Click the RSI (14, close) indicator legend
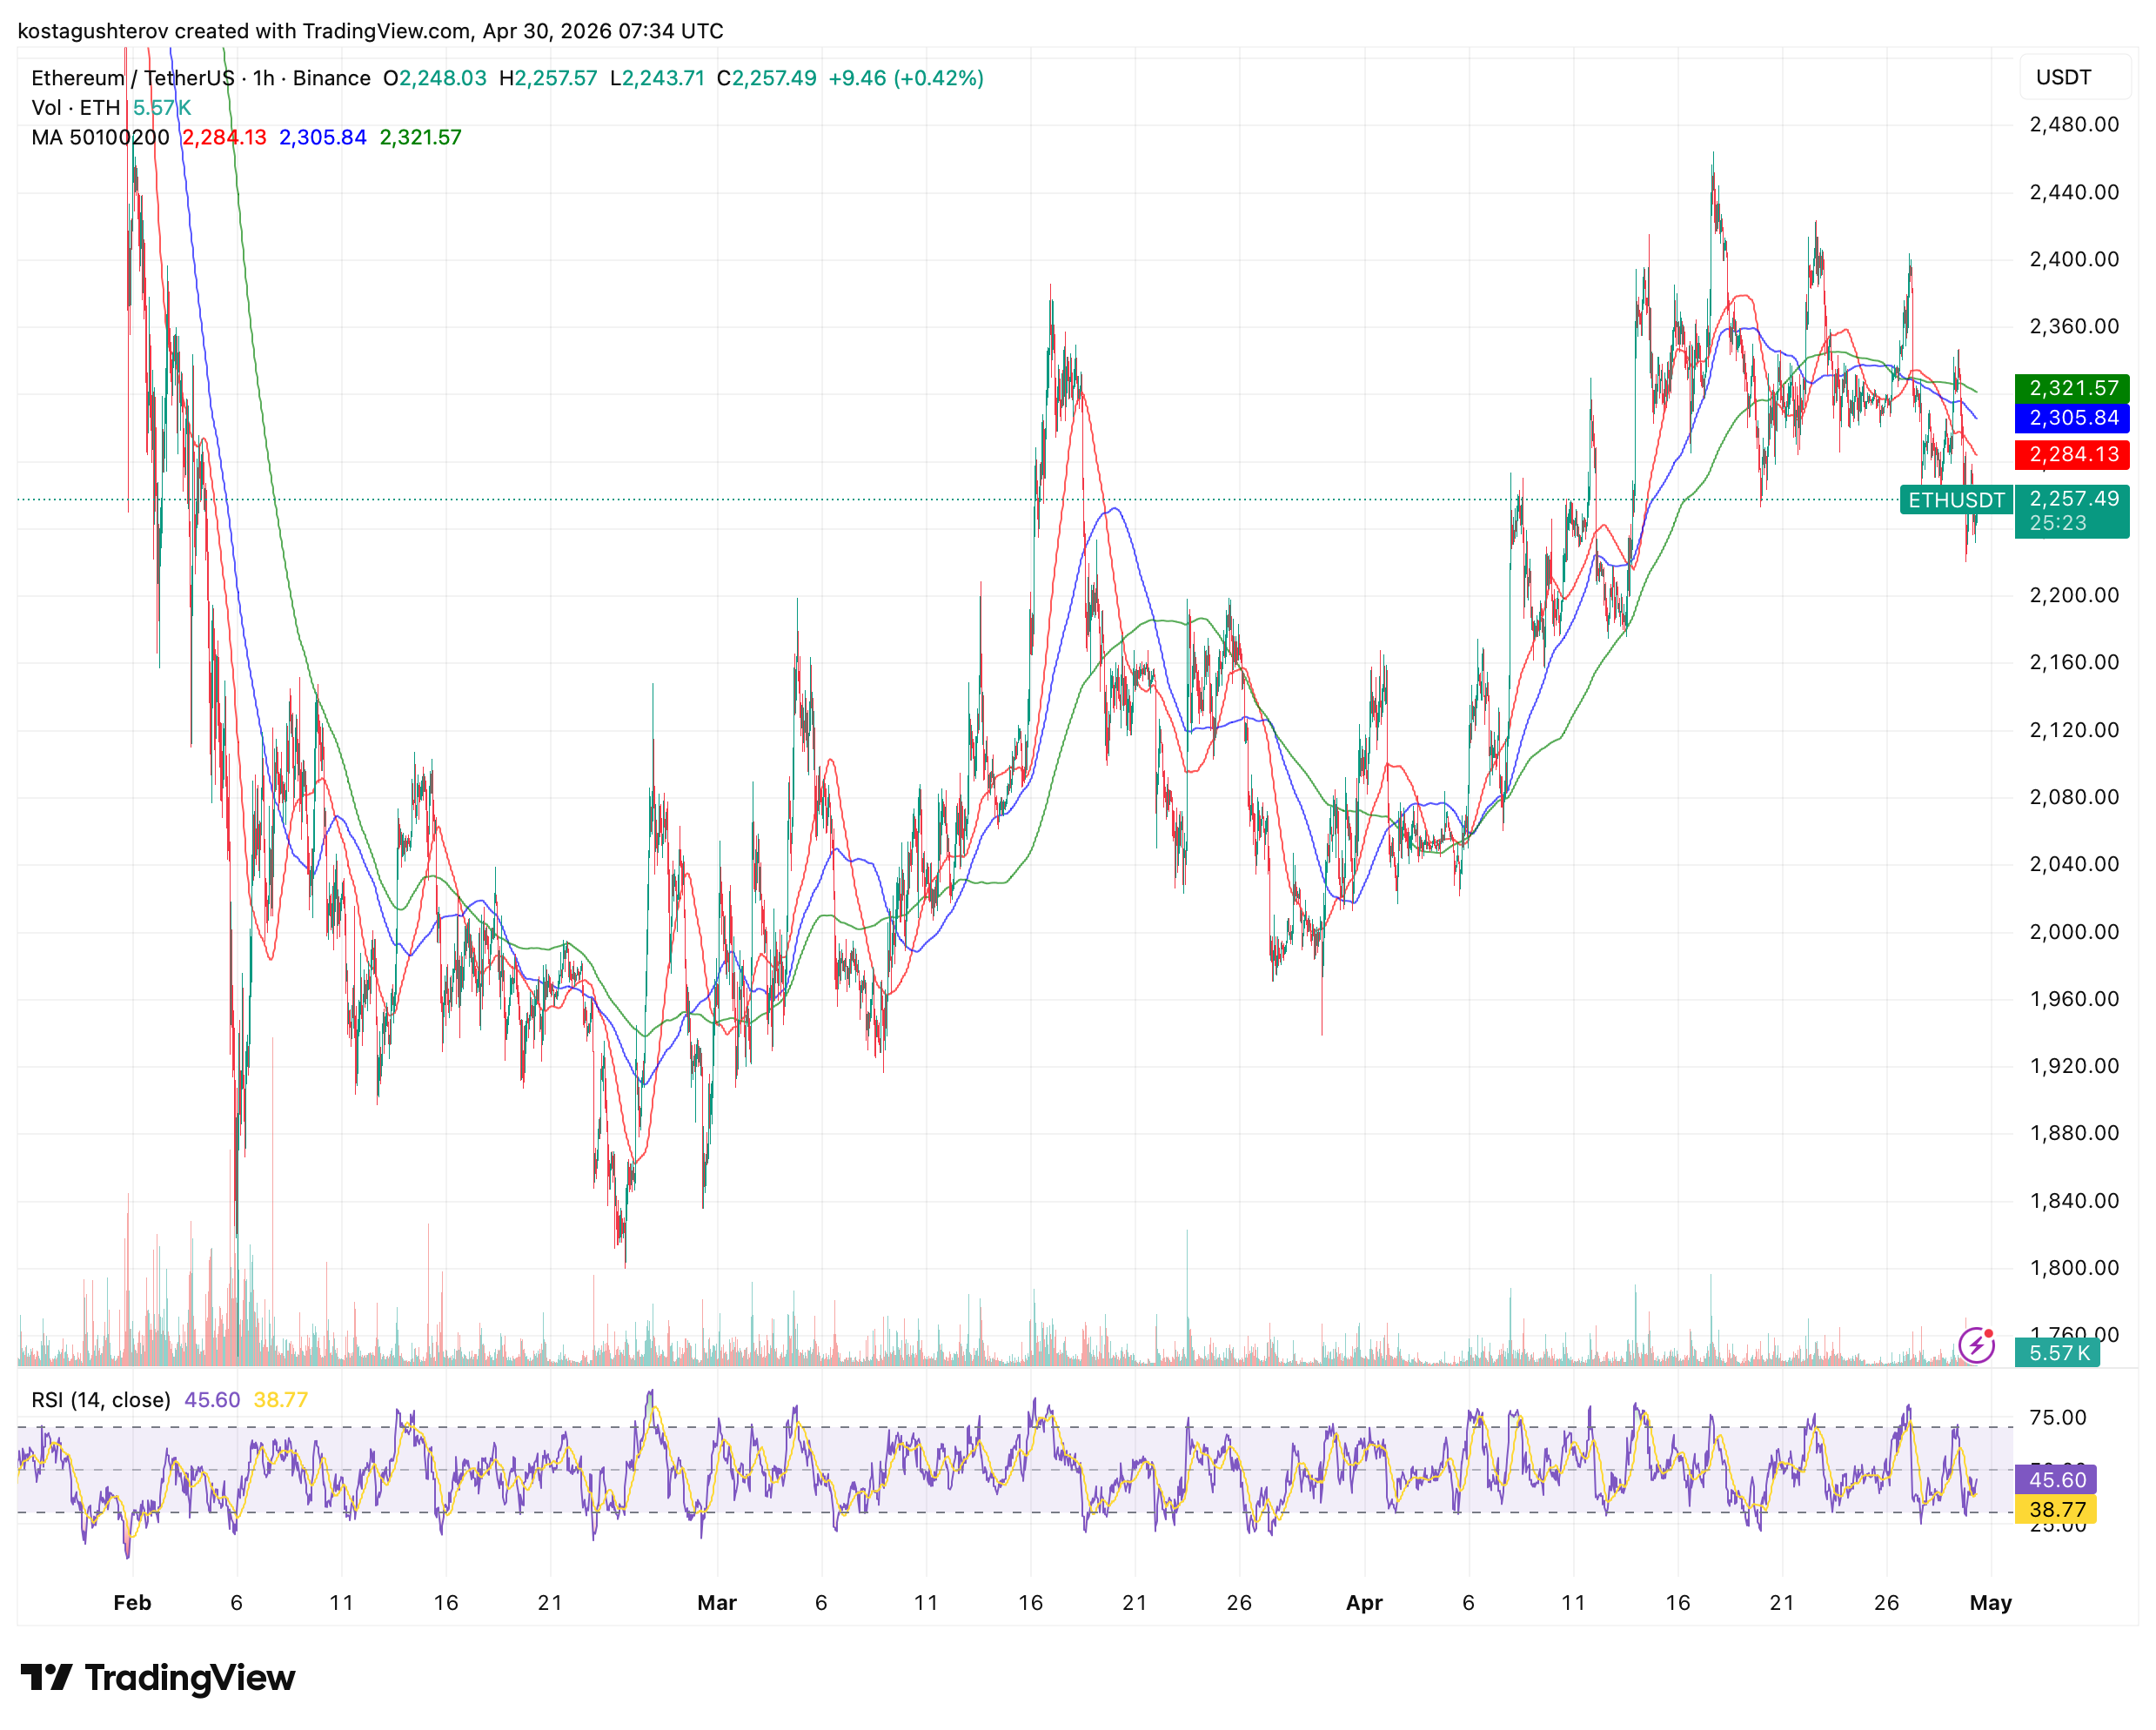This screenshot has width=2156, height=1730. (x=101, y=1399)
